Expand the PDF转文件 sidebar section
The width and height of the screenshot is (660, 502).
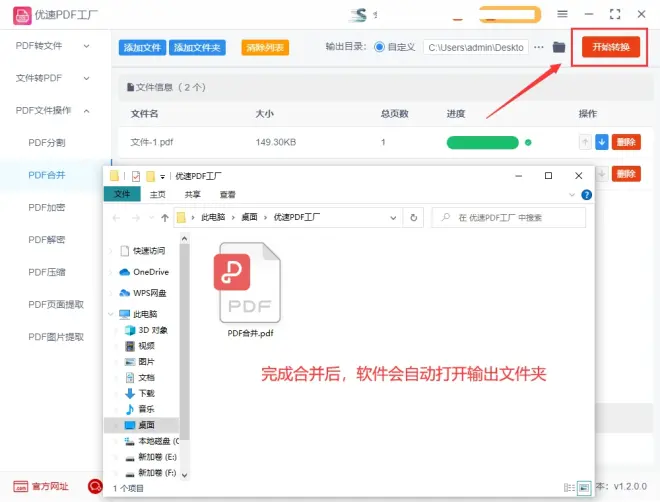[53, 46]
